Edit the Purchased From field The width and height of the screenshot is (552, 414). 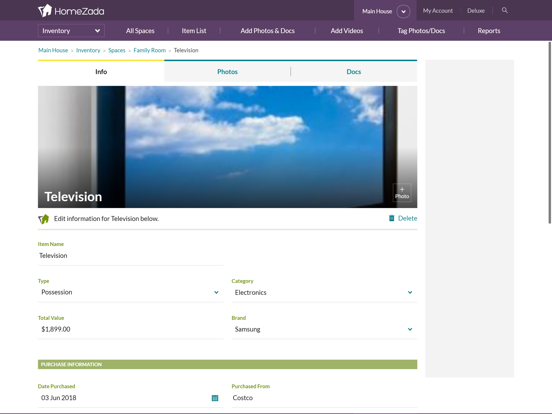coord(324,398)
